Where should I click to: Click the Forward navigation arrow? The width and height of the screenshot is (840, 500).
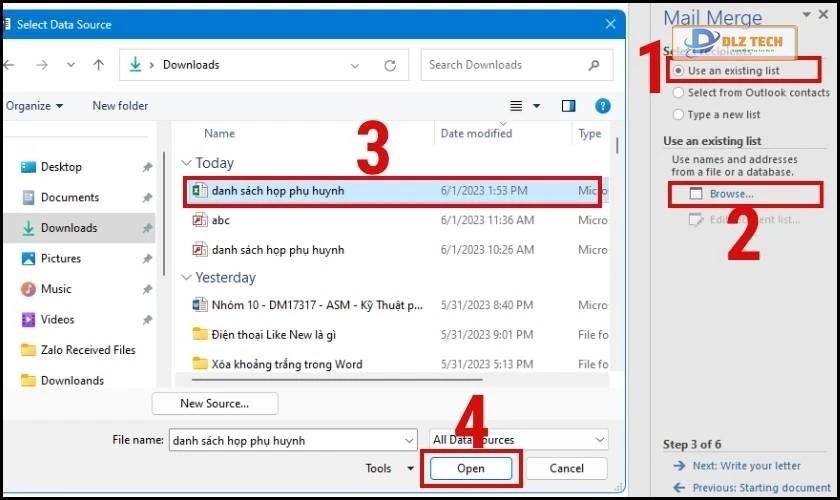[x=39, y=65]
